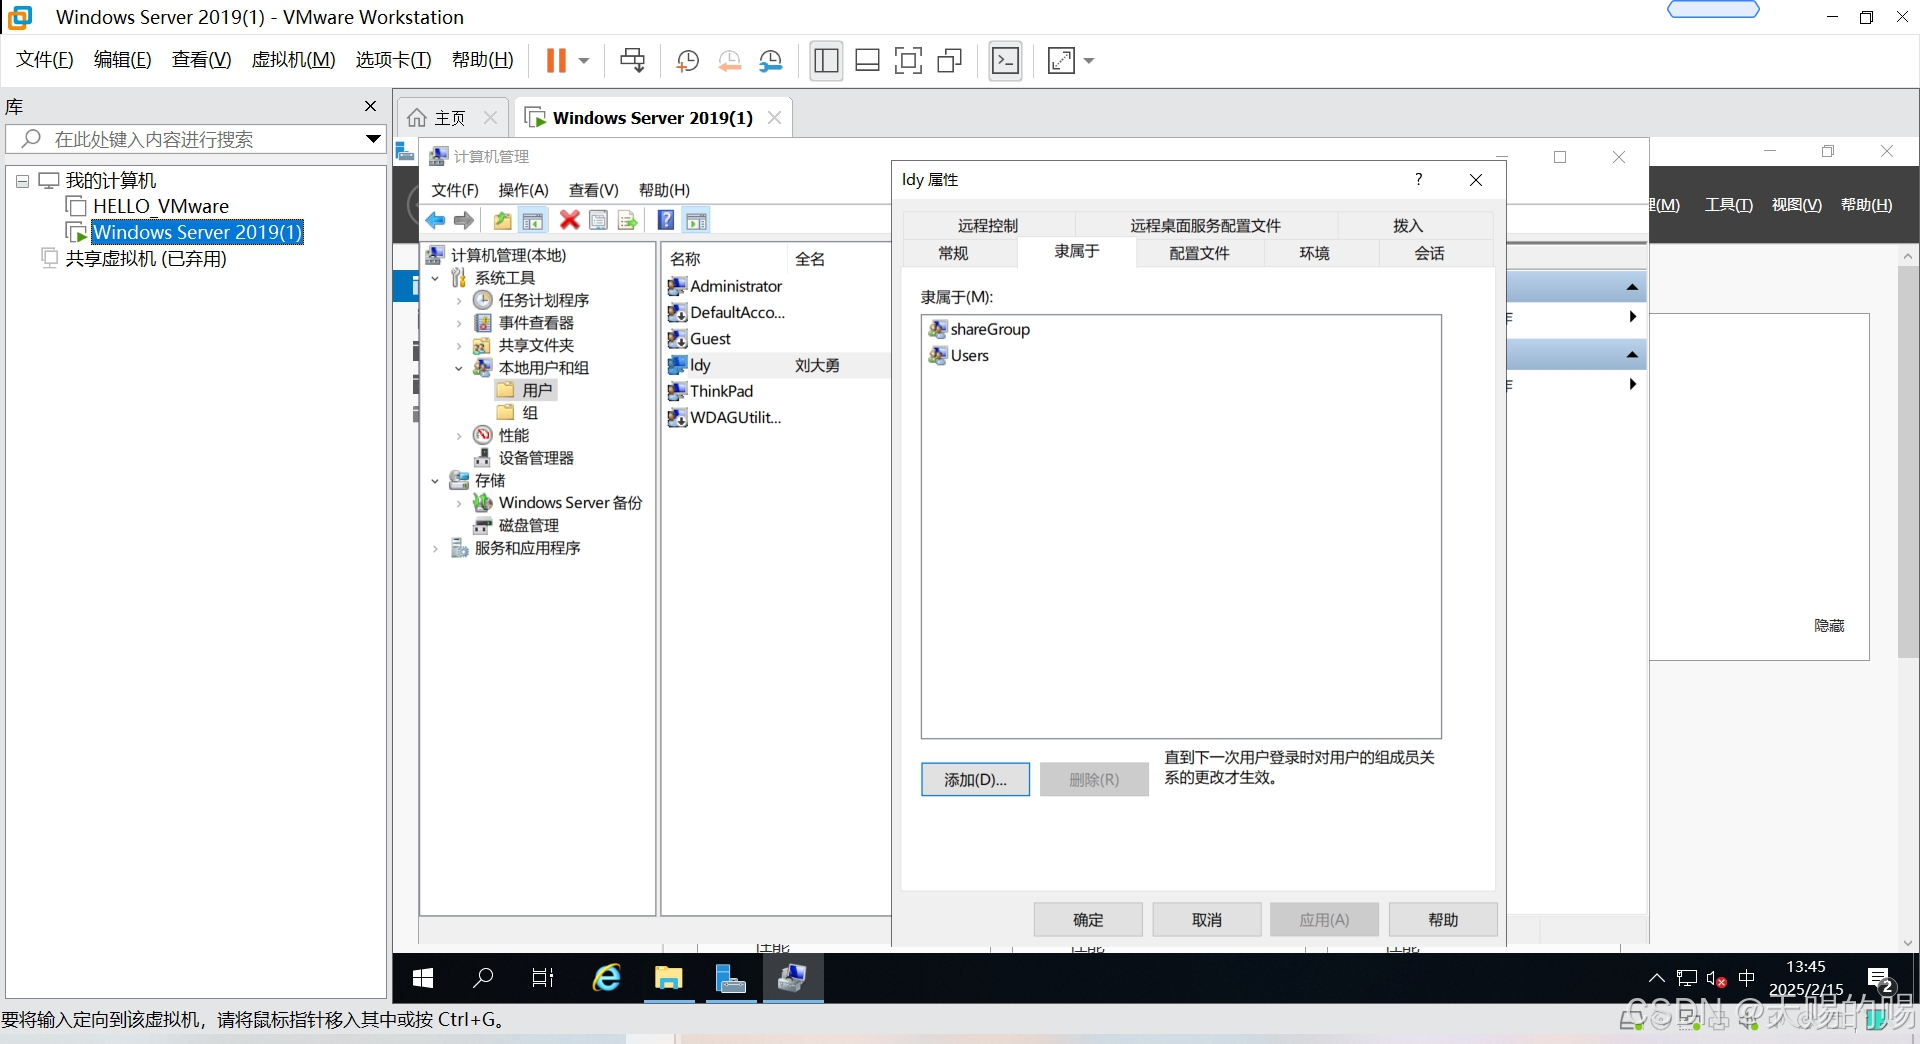
Task: Open the stretch mode dropdown arrow
Action: [x=1089, y=61]
